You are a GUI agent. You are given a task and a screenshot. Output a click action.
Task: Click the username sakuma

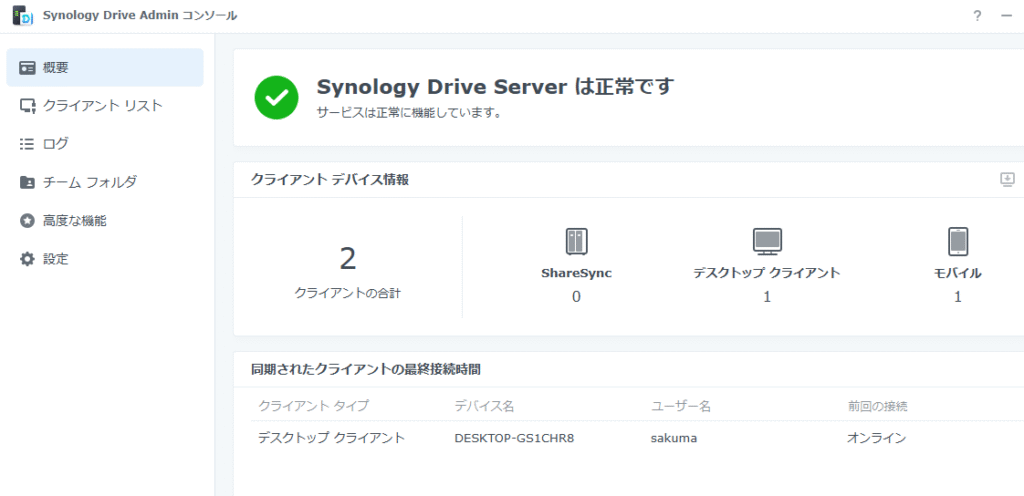pos(673,439)
